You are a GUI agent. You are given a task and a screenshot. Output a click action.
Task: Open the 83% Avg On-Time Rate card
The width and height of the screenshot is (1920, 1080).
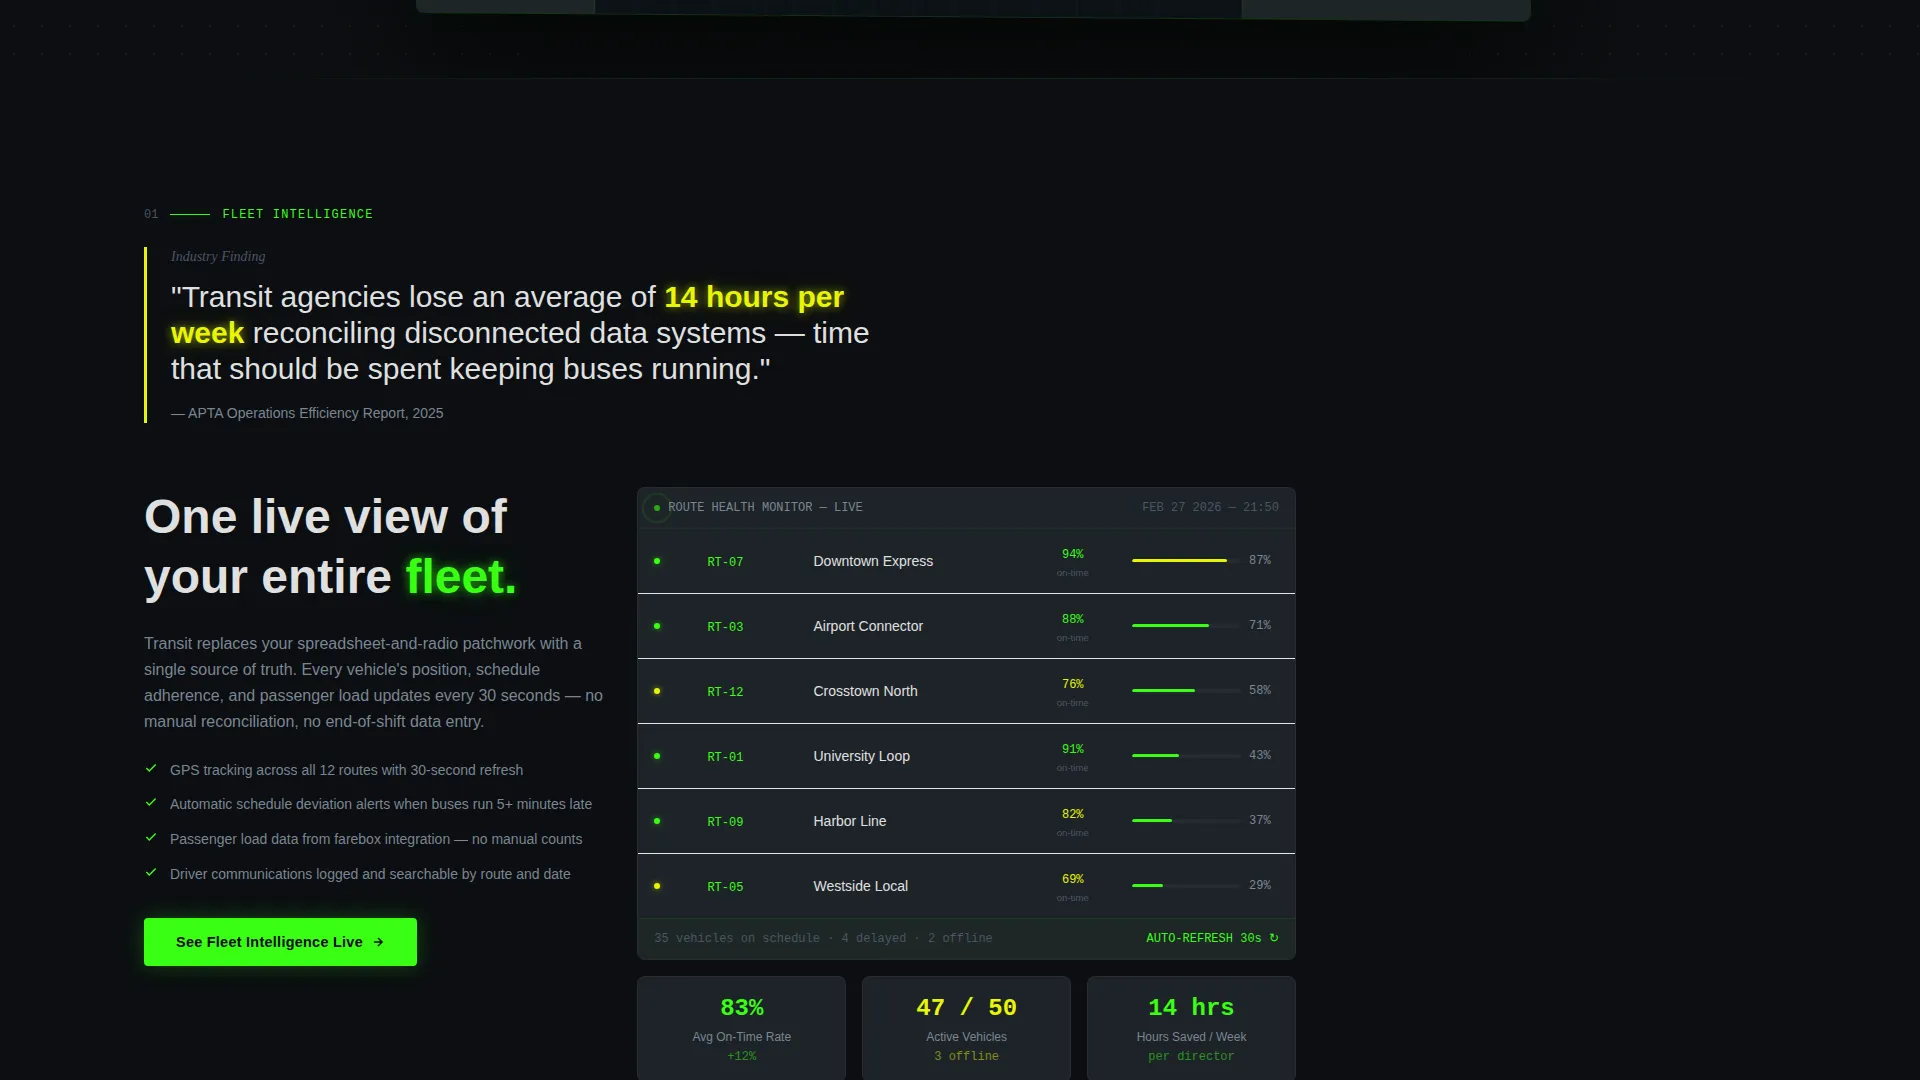point(741,1028)
